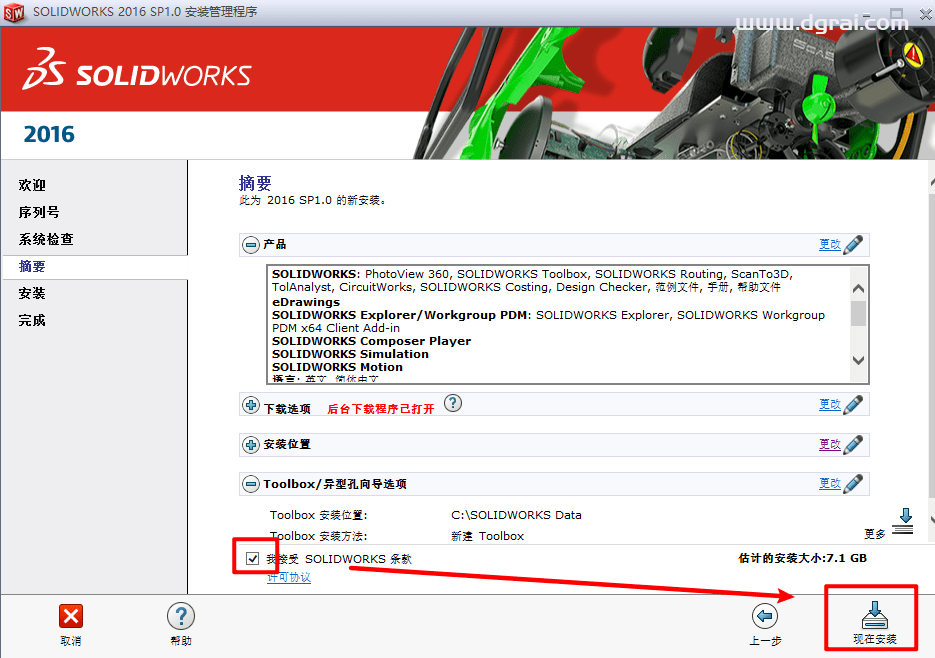
Task: Click the help question mark beside 后台下载程序已打开
Action: pos(453,403)
